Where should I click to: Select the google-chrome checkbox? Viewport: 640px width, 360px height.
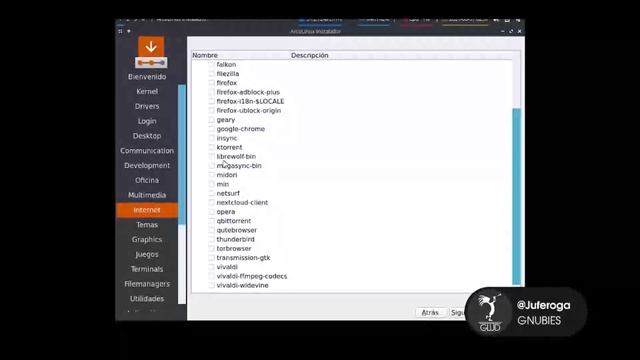[x=211, y=129]
